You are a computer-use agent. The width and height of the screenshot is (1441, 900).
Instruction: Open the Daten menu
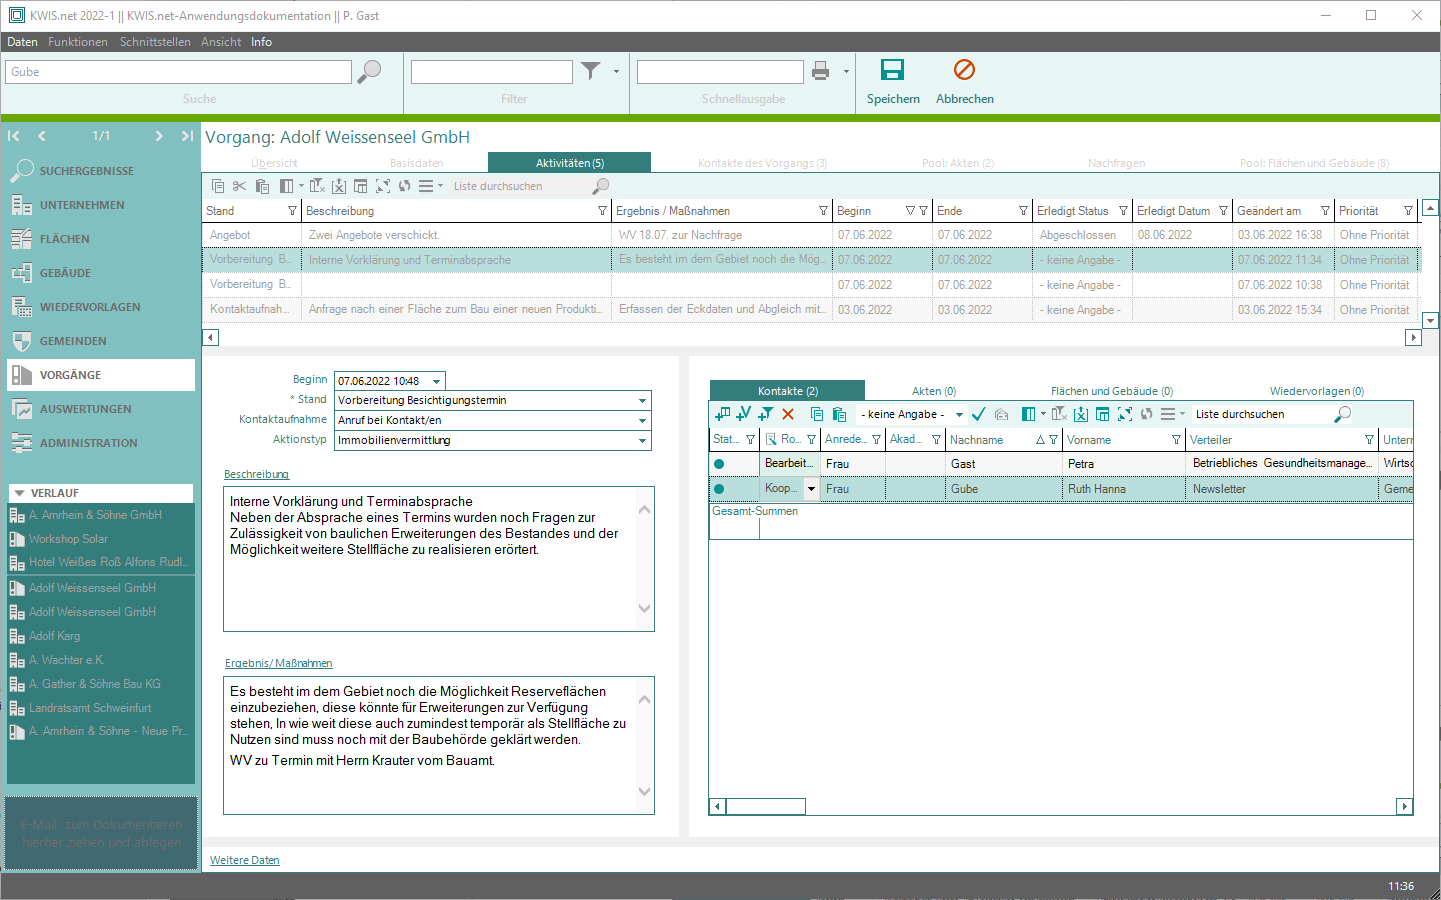(22, 42)
